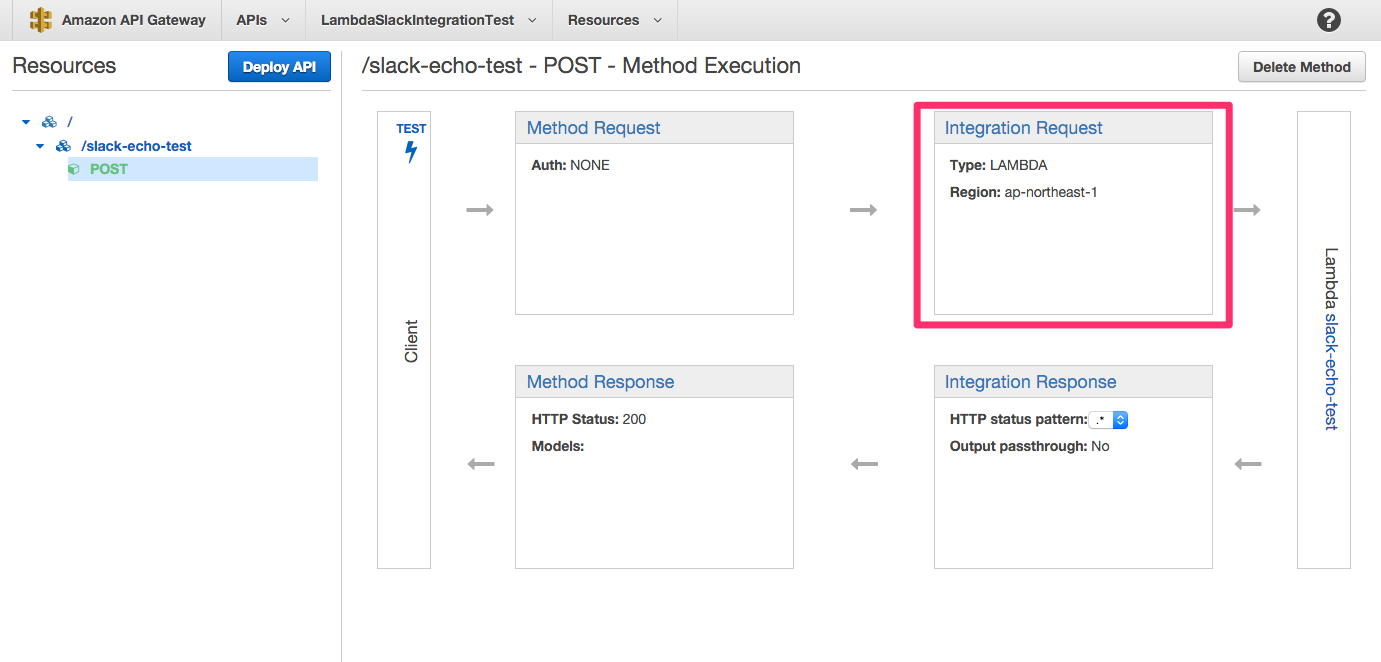Collapse the root resource tree arrow

pyautogui.click(x=26, y=122)
